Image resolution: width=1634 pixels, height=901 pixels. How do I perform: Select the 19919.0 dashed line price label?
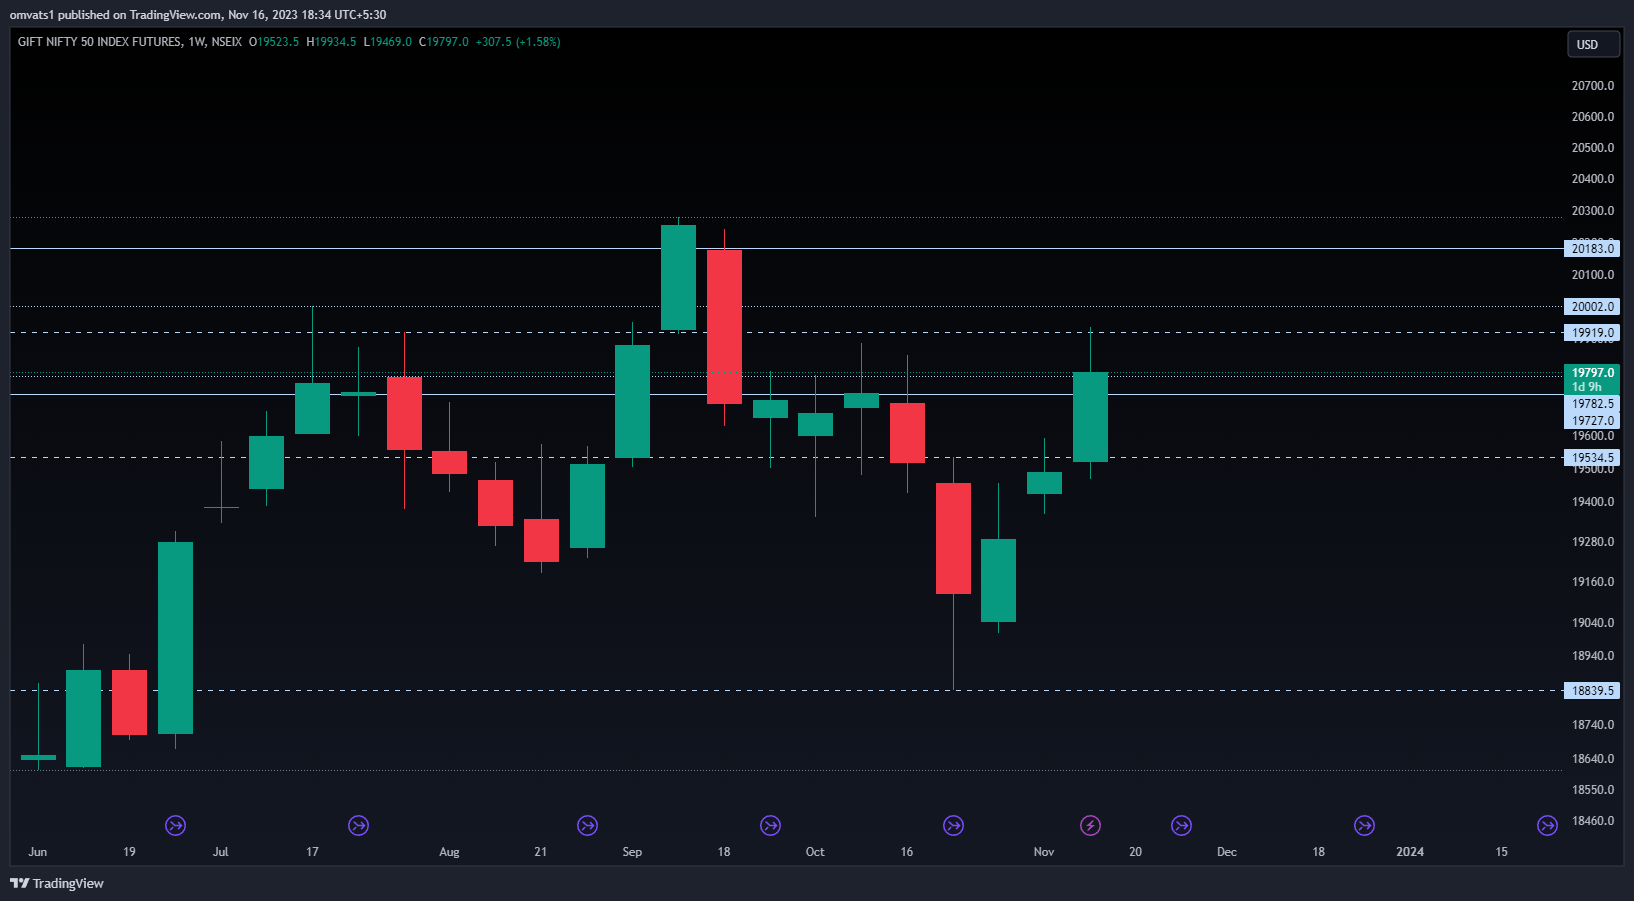1592,333
